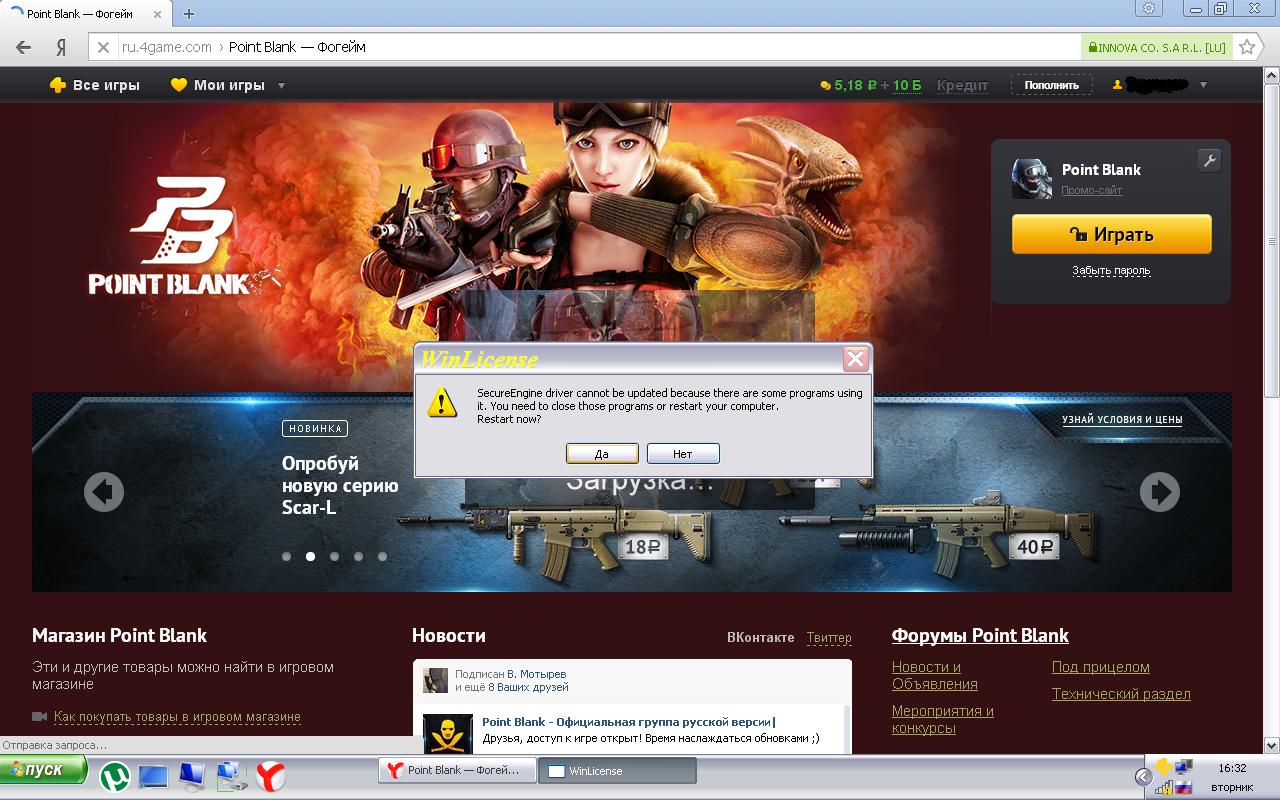
Task: Close the WinLicense dialog
Action: pyautogui.click(x=855, y=359)
